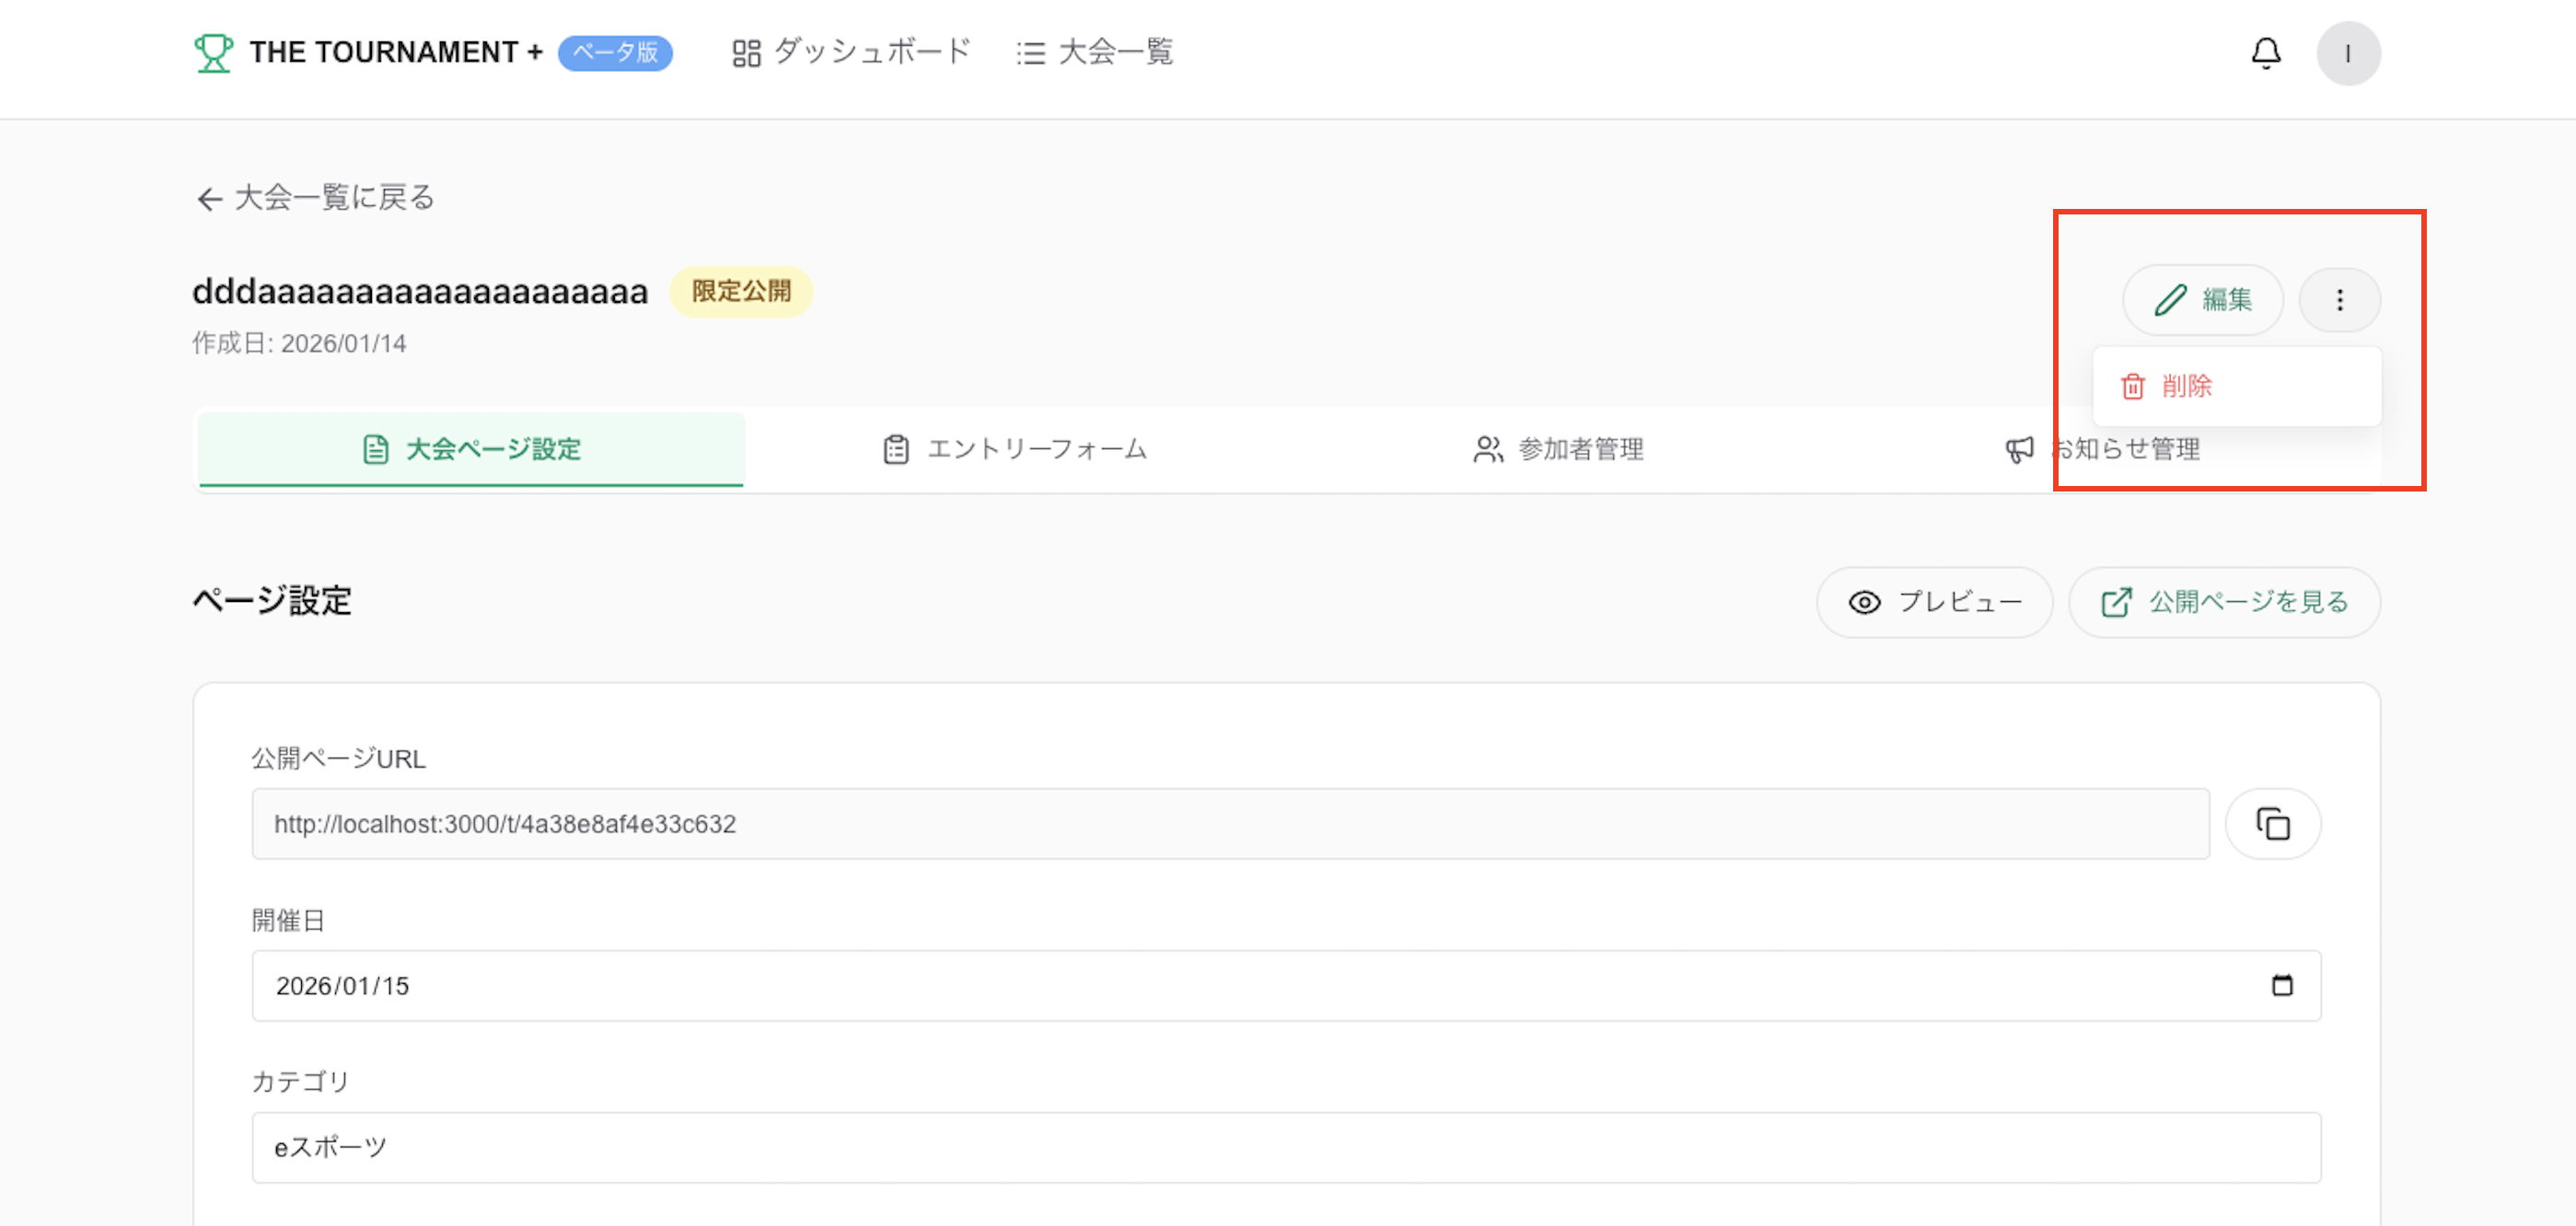Click the 編集 edit button

point(2202,300)
